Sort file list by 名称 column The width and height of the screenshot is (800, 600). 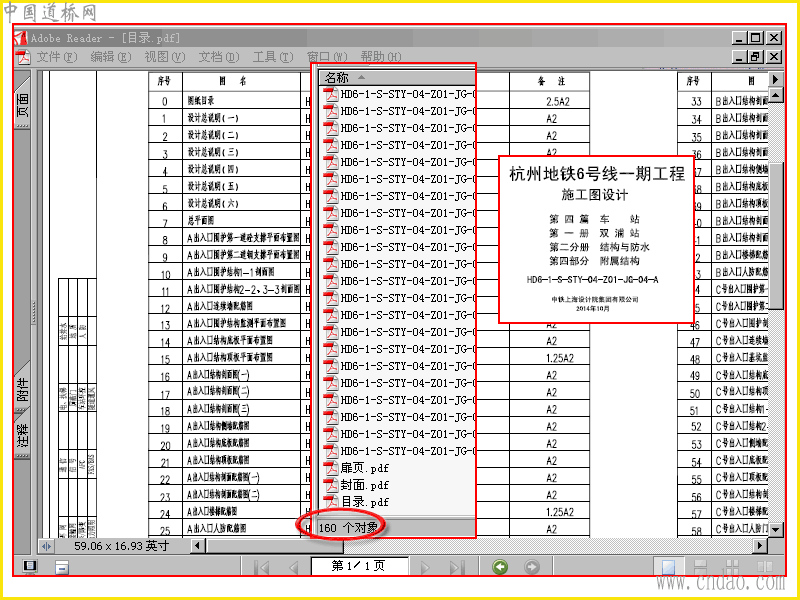[x=397, y=78]
